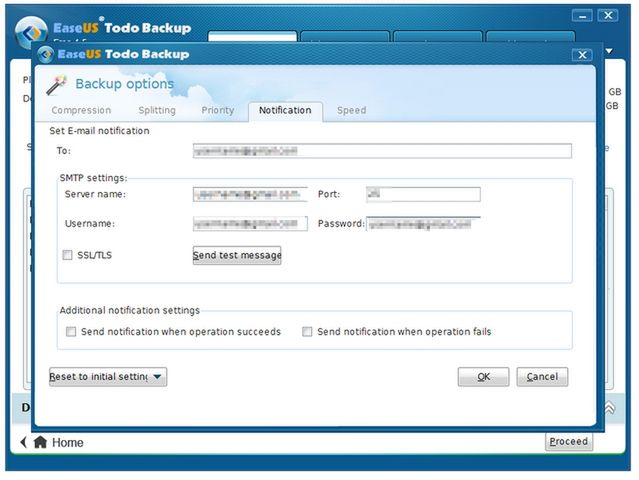639x480 pixels.
Task: Click the Home icon in main window
Action: pos(40,442)
